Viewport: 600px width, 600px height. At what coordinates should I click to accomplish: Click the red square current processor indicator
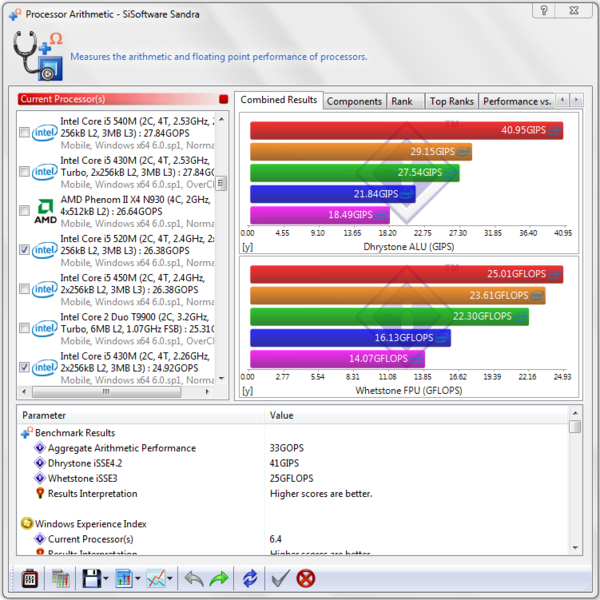click(223, 99)
